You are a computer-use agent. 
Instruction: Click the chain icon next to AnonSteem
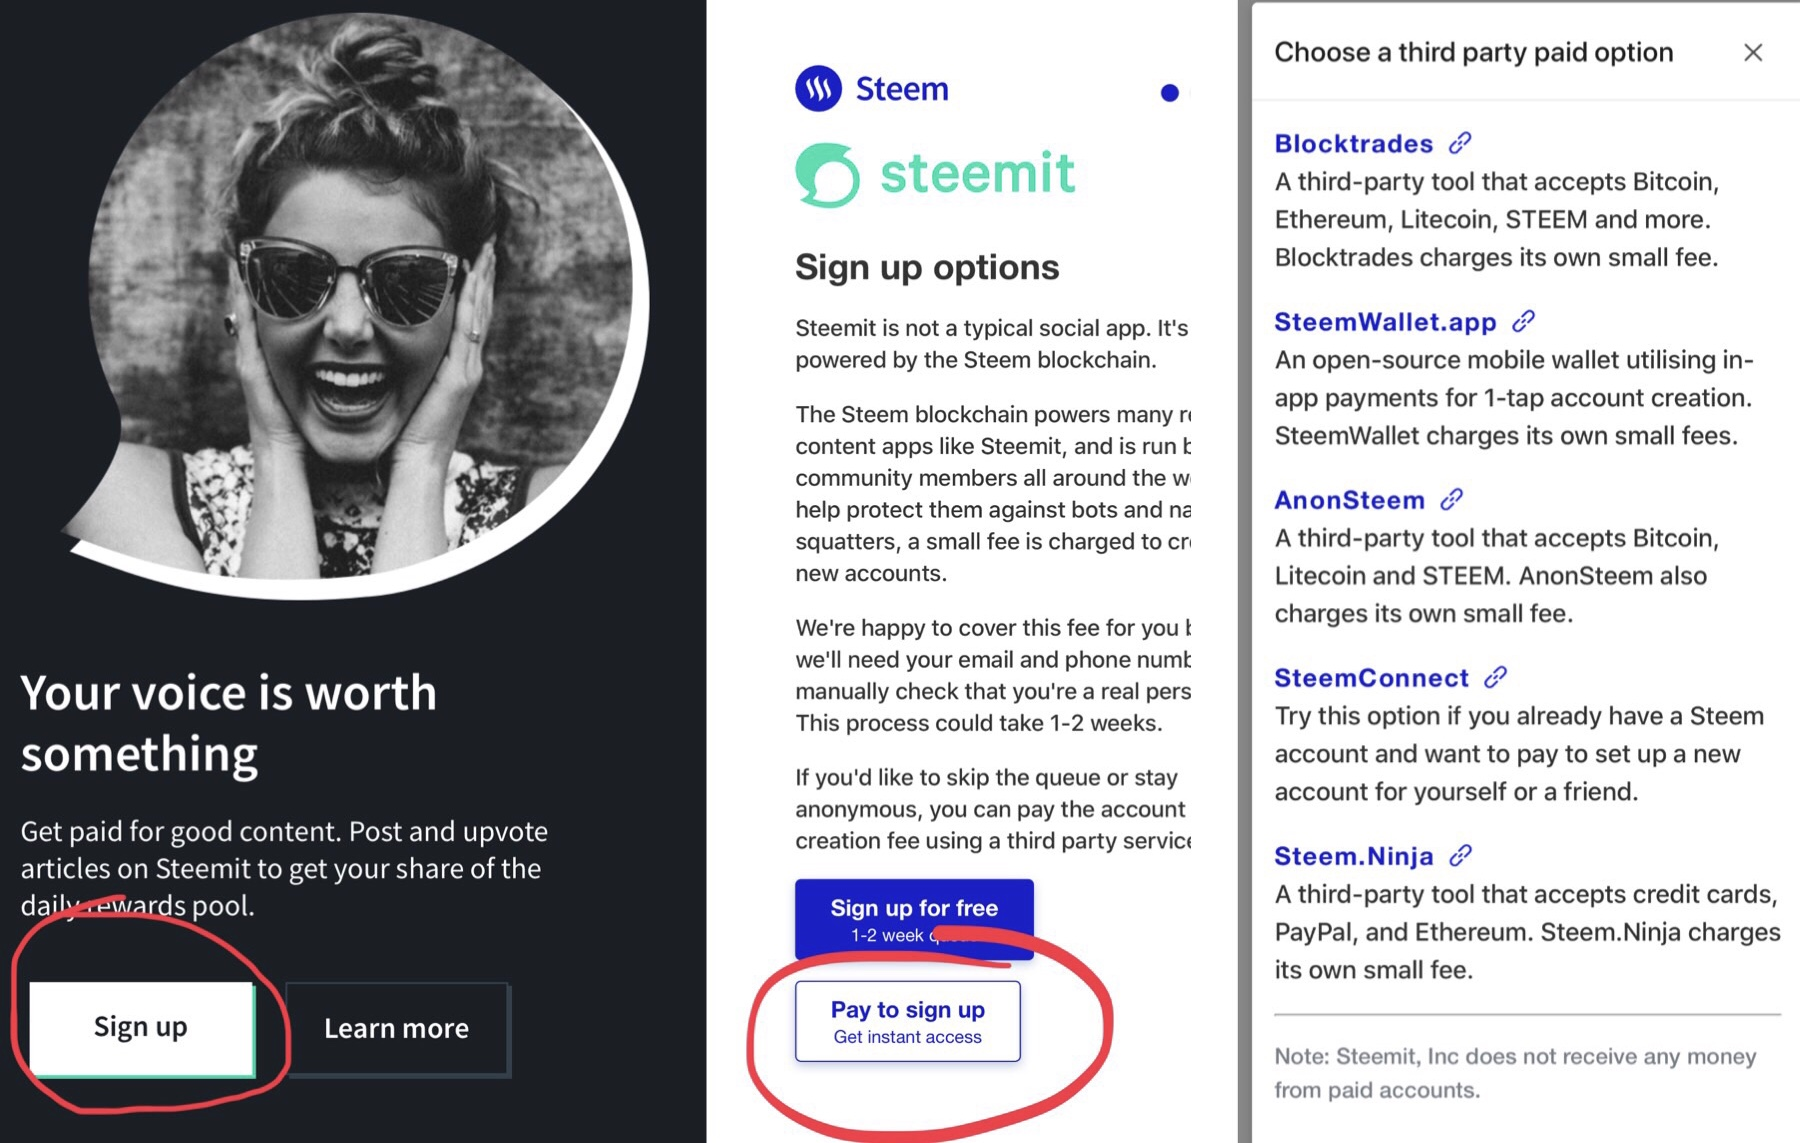(x=1451, y=499)
